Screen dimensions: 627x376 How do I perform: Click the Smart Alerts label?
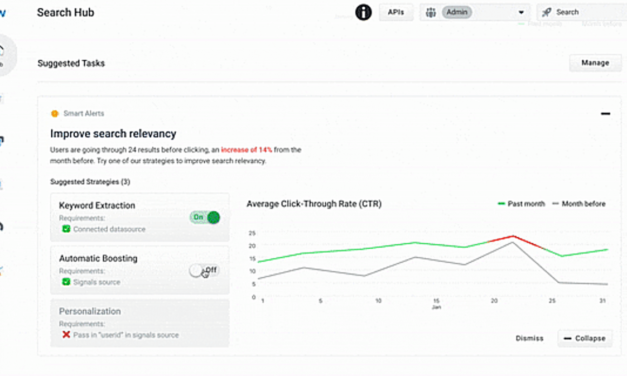click(84, 114)
